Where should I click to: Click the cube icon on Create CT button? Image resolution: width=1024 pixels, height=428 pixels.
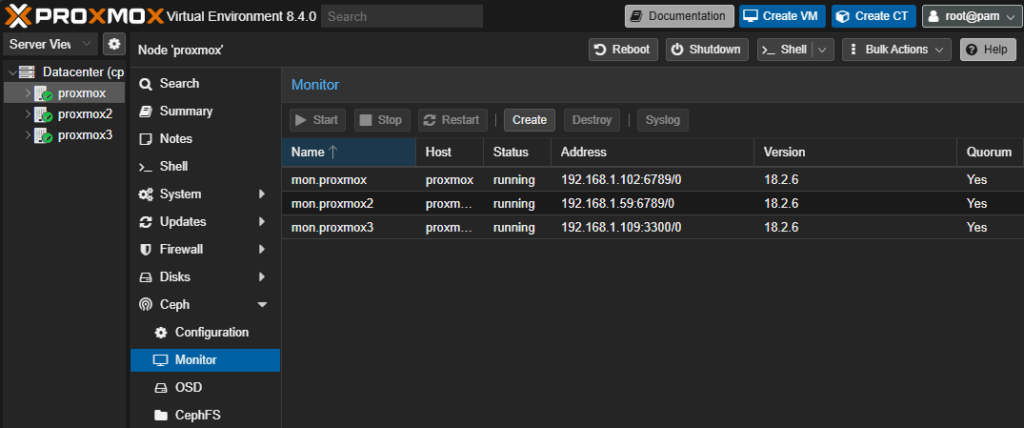pyautogui.click(x=844, y=16)
